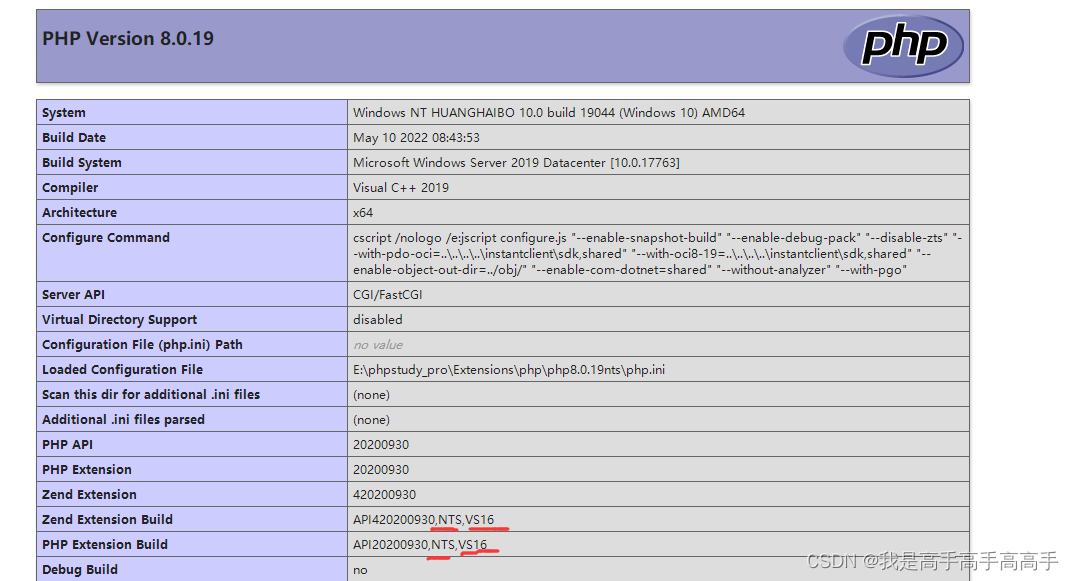Select the Scan this dir row label
This screenshot has height=581, width=1074.
150,394
